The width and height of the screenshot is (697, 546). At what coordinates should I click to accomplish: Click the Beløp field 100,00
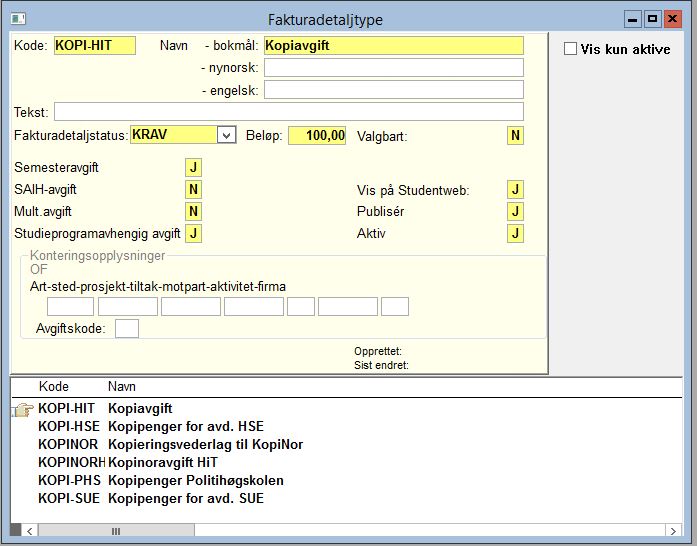pyautogui.click(x=317, y=136)
